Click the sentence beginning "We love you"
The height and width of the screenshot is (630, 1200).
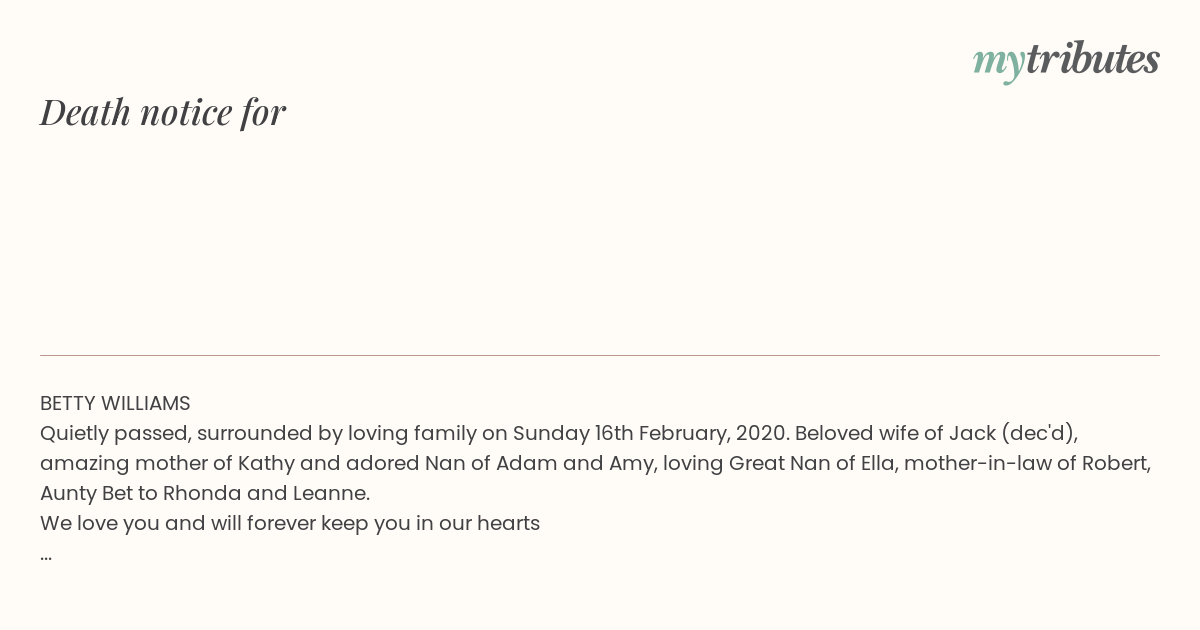(x=290, y=524)
